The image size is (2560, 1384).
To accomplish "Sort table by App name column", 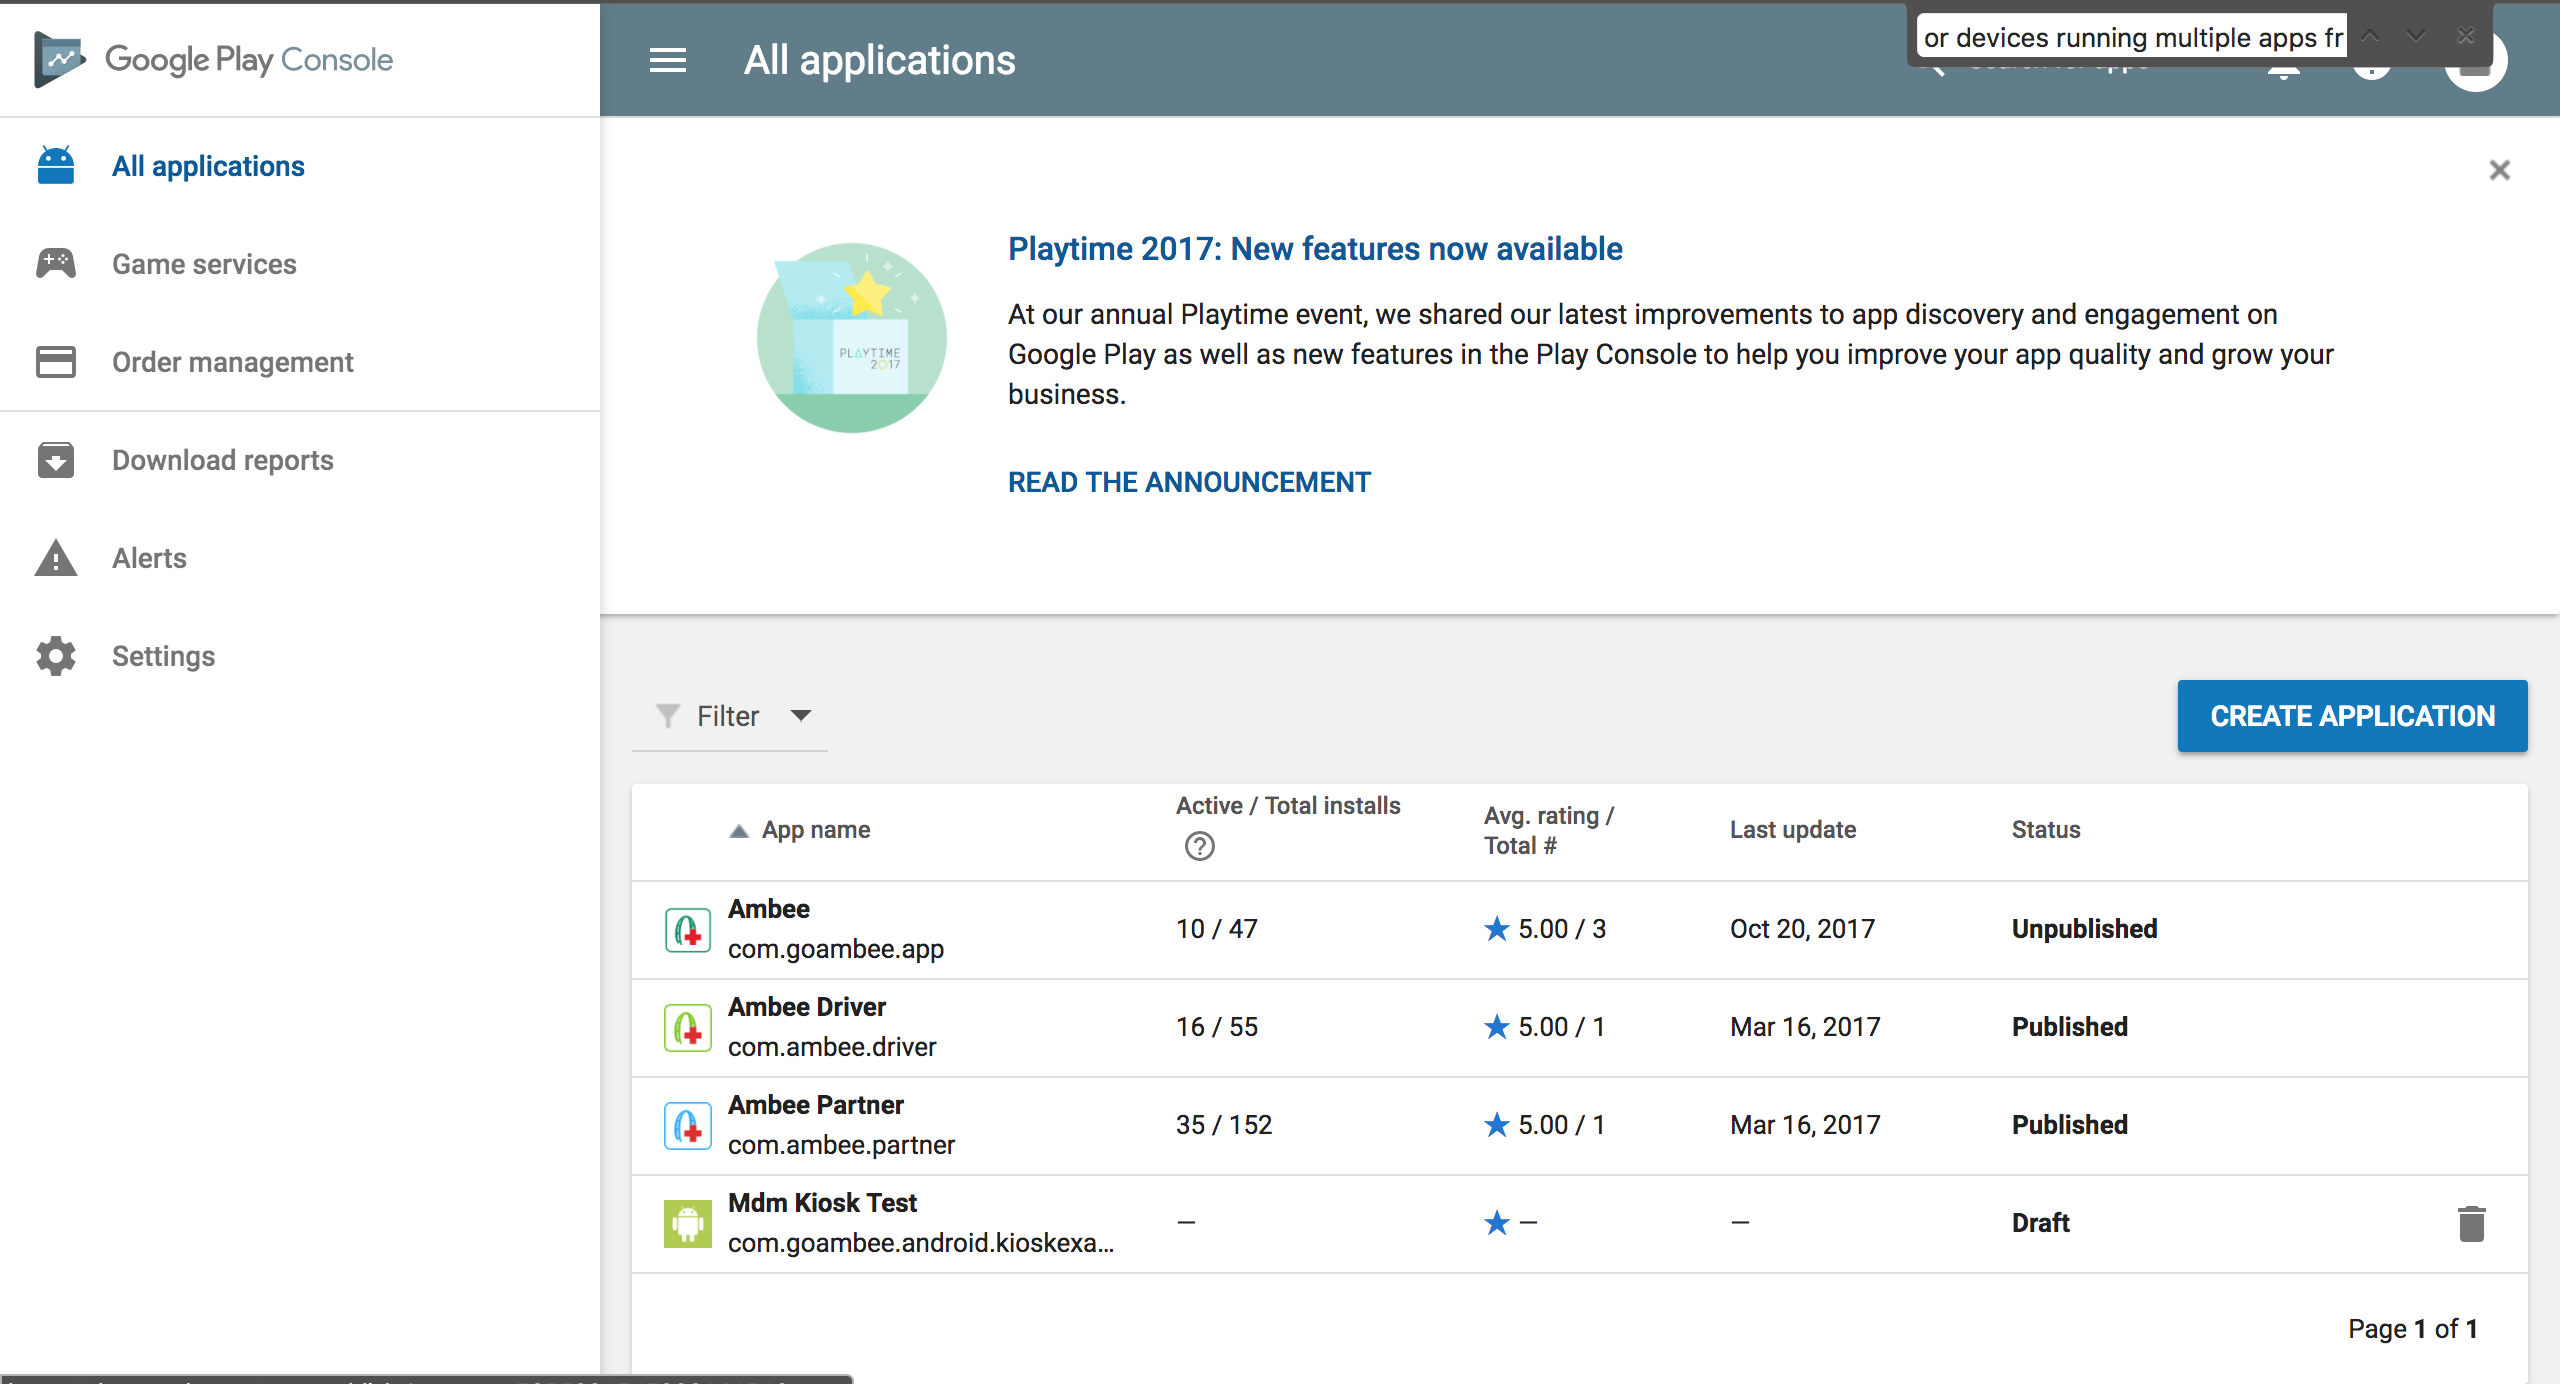I will [x=815, y=830].
